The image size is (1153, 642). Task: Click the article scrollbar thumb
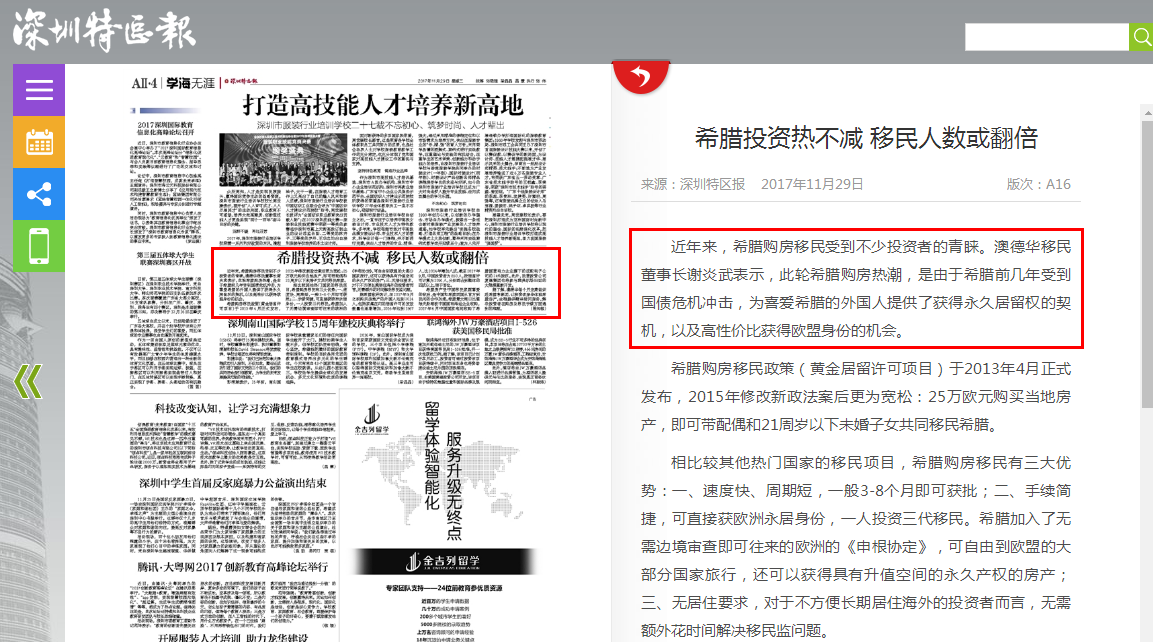pos(1147,265)
